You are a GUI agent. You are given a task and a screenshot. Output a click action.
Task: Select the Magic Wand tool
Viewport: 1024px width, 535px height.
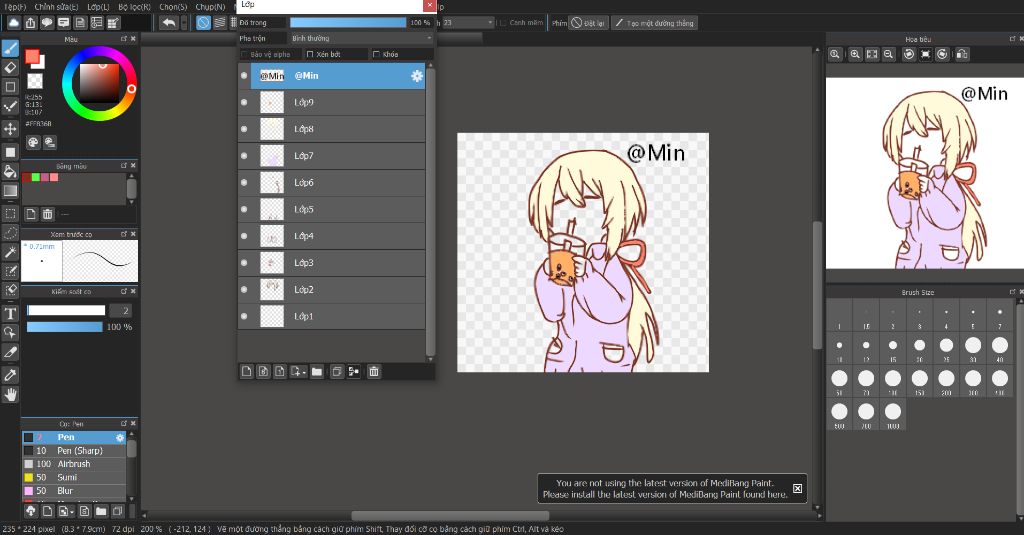[10, 251]
